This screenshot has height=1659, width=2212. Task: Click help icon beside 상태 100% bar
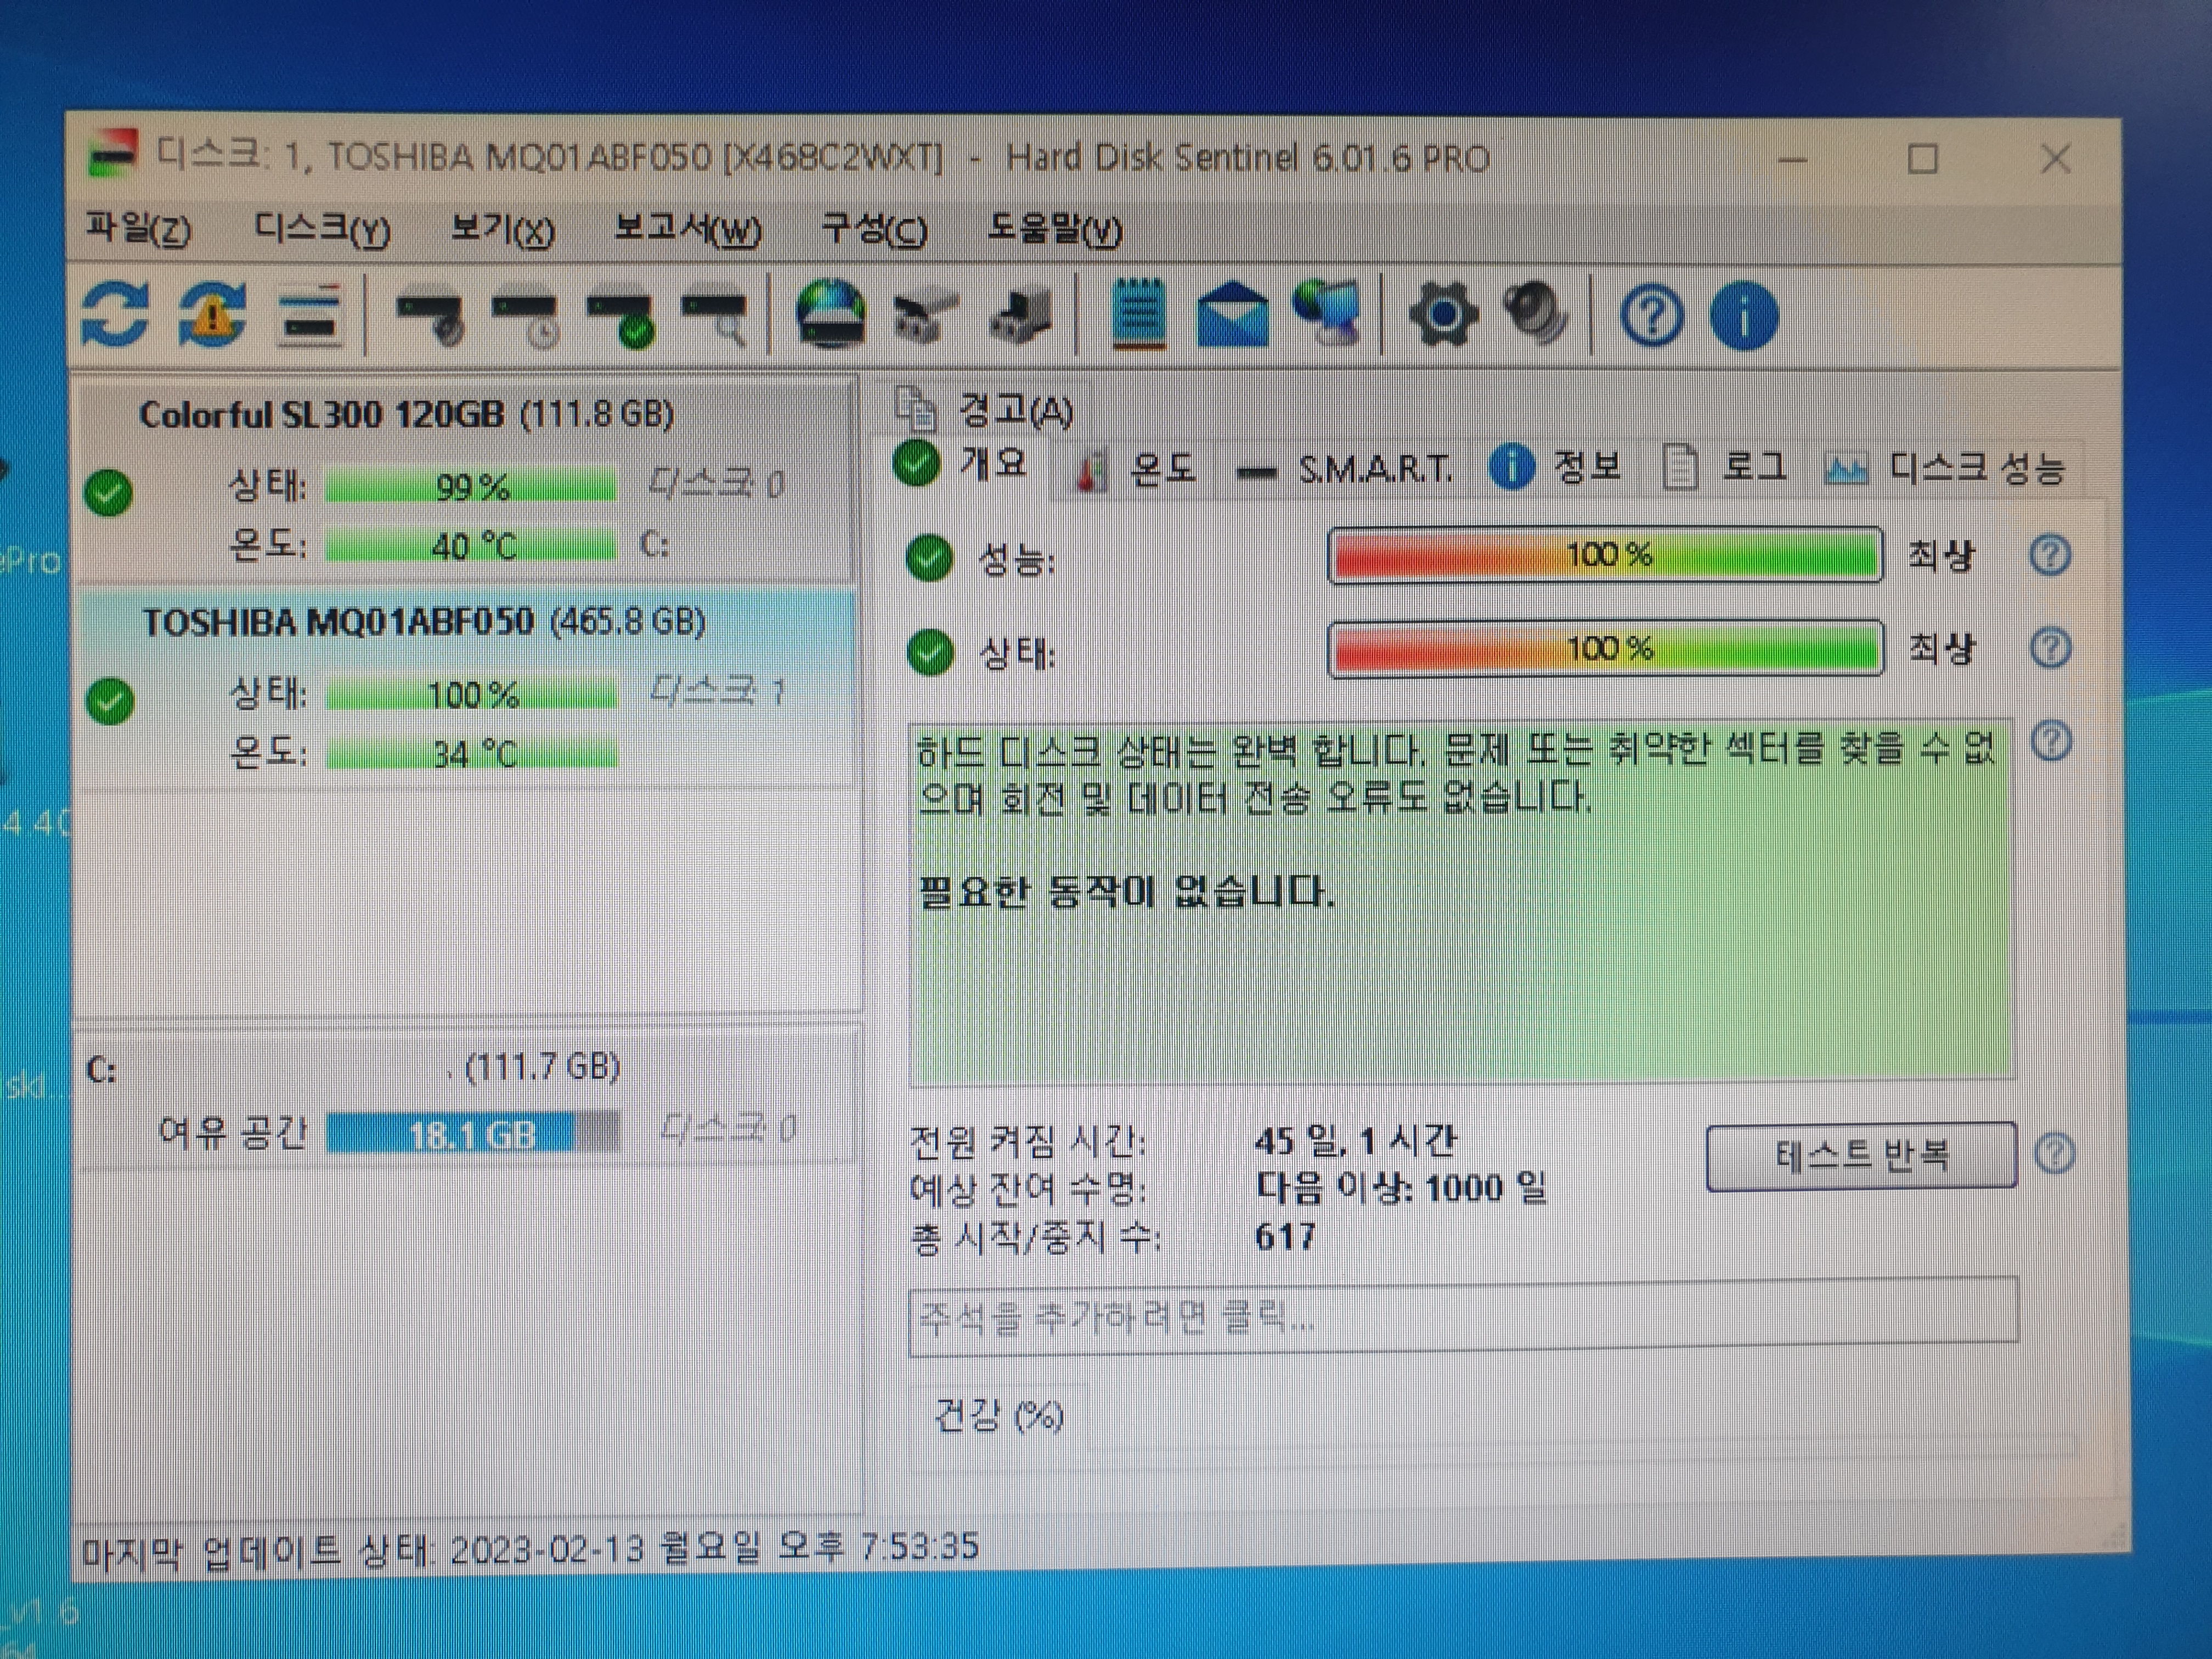2051,648
